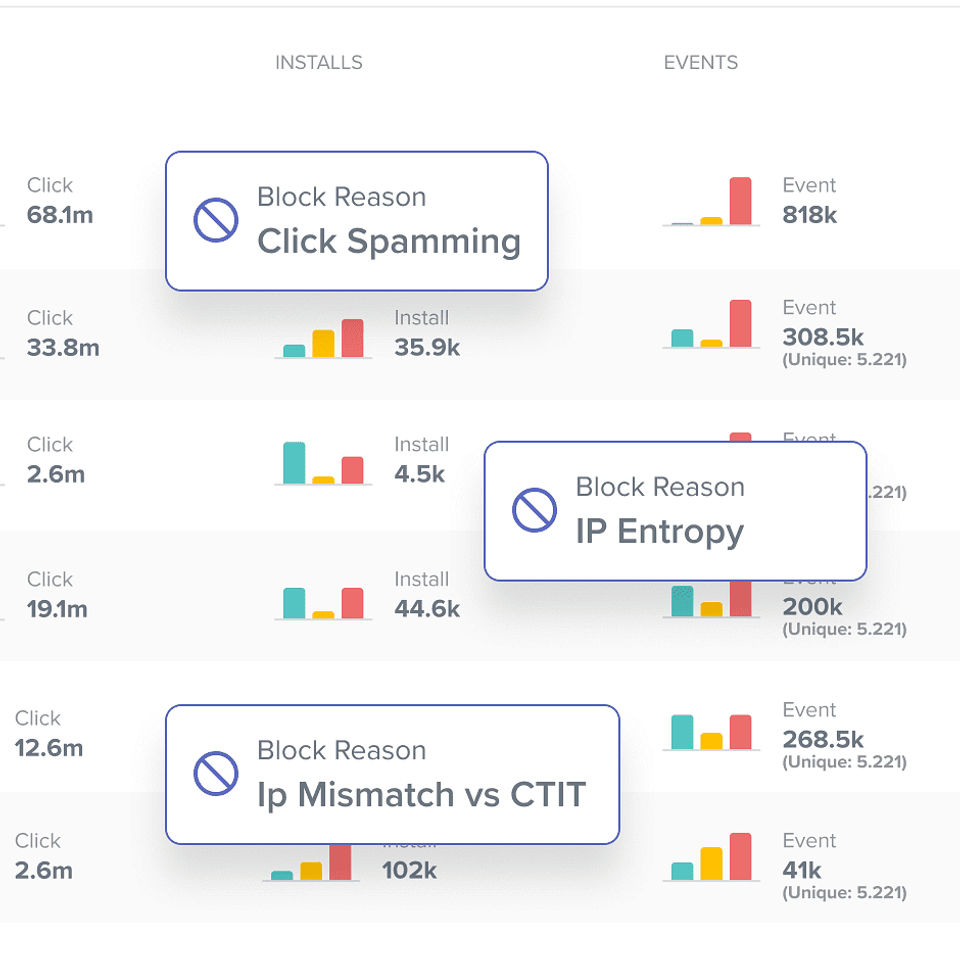Image resolution: width=960 pixels, height=960 pixels.
Task: Open the bar chart next to Event 41k
Action: point(711,857)
